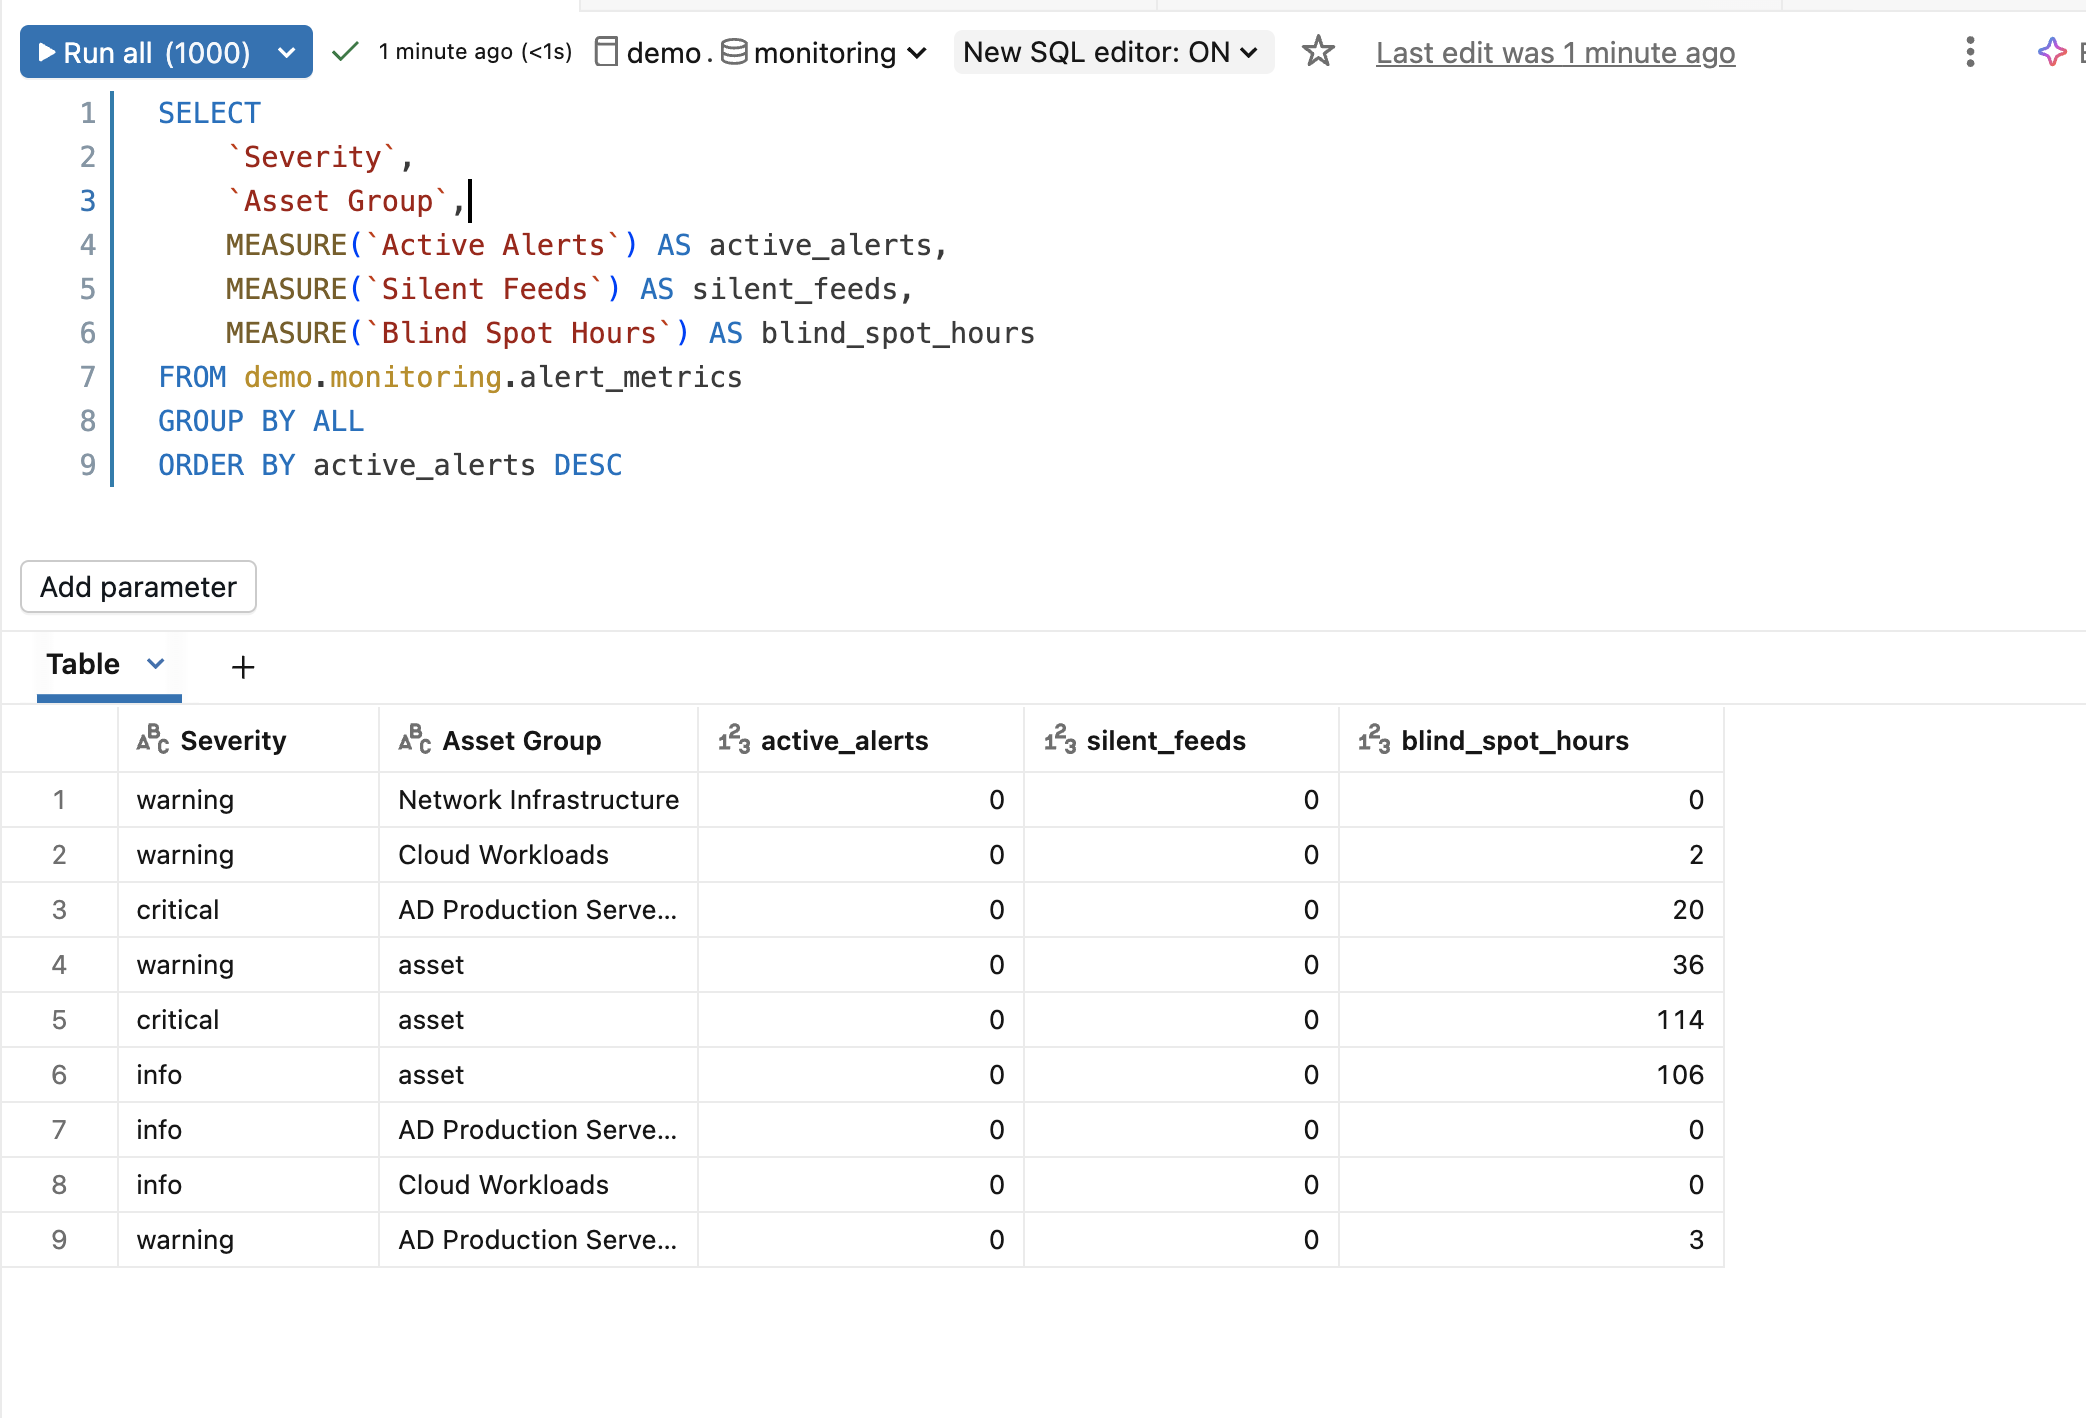This screenshot has width=2086, height=1418.
Task: Star this query as favorite
Action: pos(1318,52)
